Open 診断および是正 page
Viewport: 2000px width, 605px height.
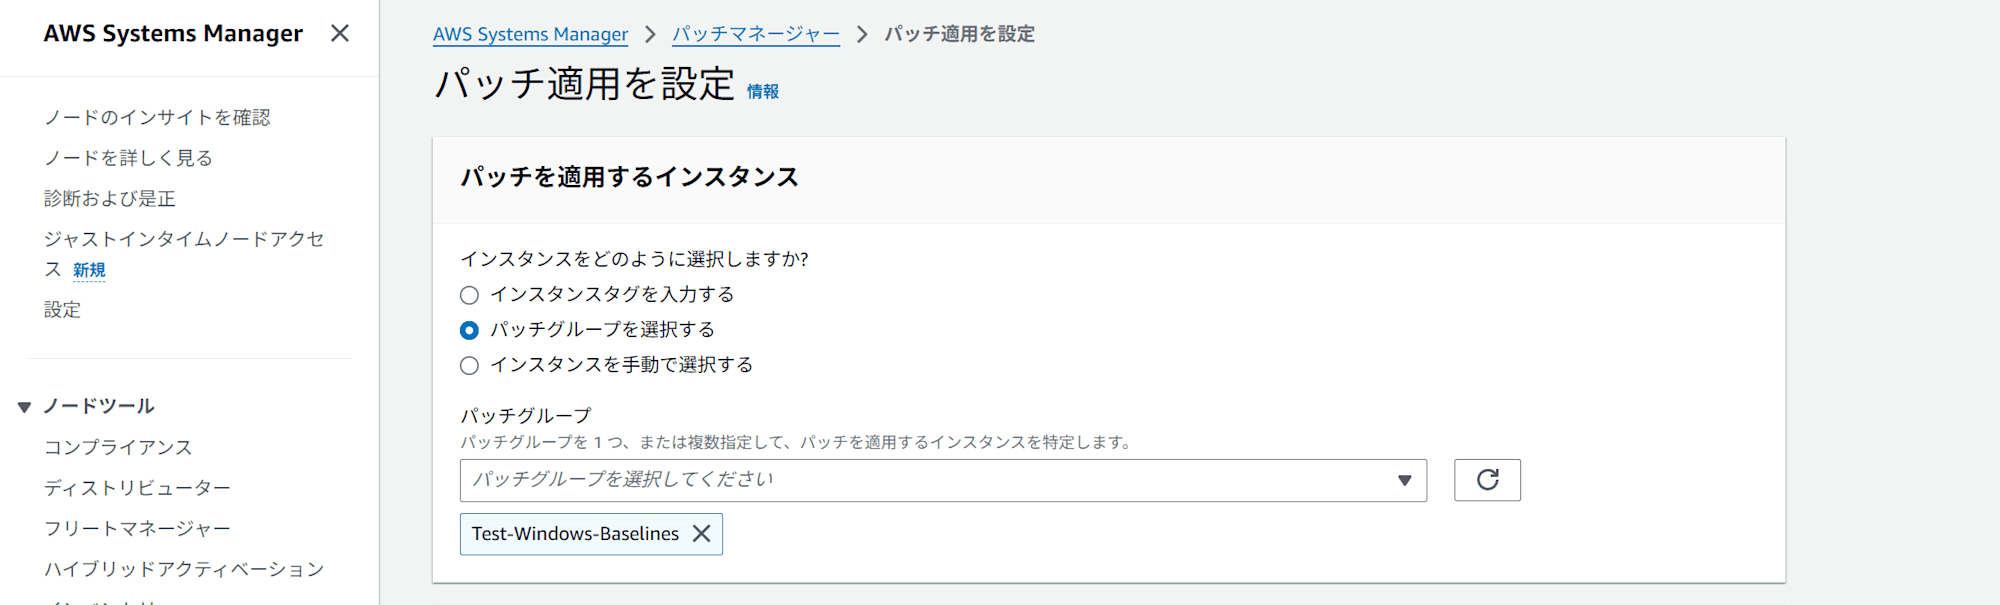pos(110,198)
